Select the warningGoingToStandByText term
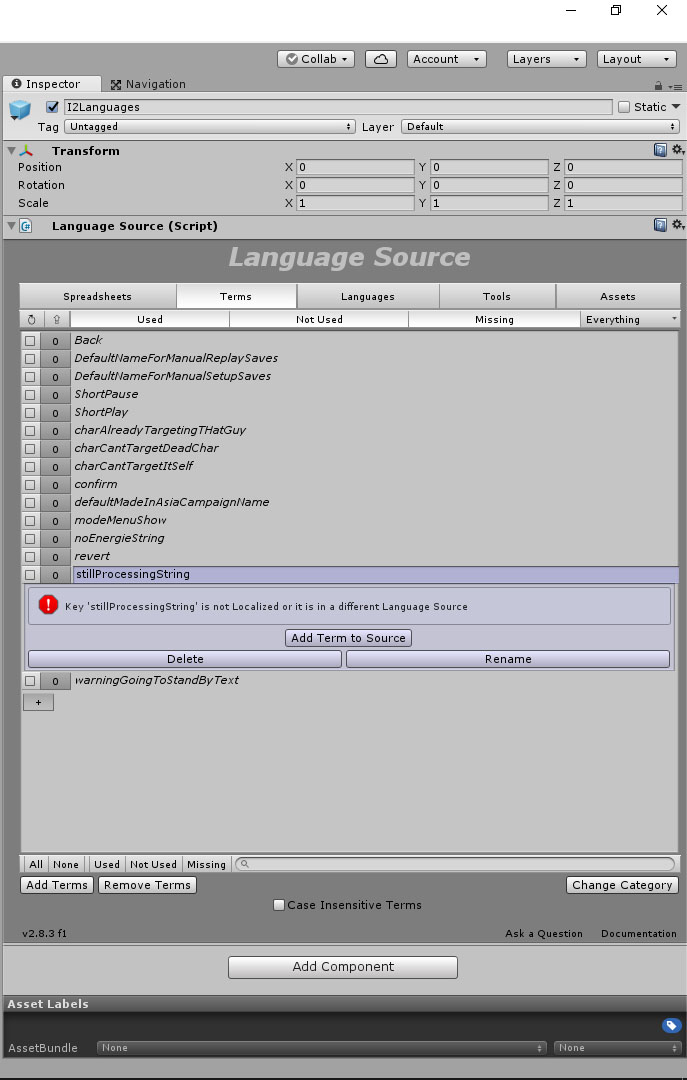 tap(156, 680)
